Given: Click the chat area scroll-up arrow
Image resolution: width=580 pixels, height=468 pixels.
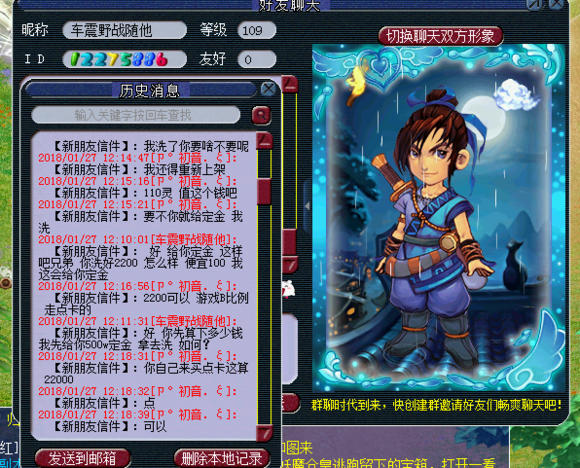Looking at the screenshot, I should click(290, 84).
